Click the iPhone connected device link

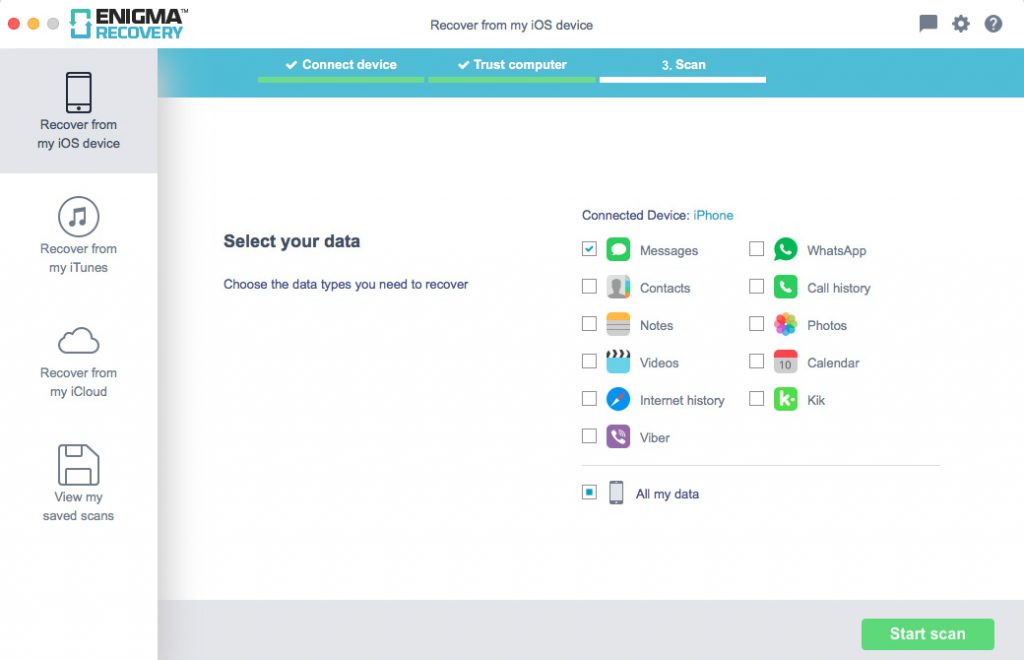pyautogui.click(x=713, y=215)
